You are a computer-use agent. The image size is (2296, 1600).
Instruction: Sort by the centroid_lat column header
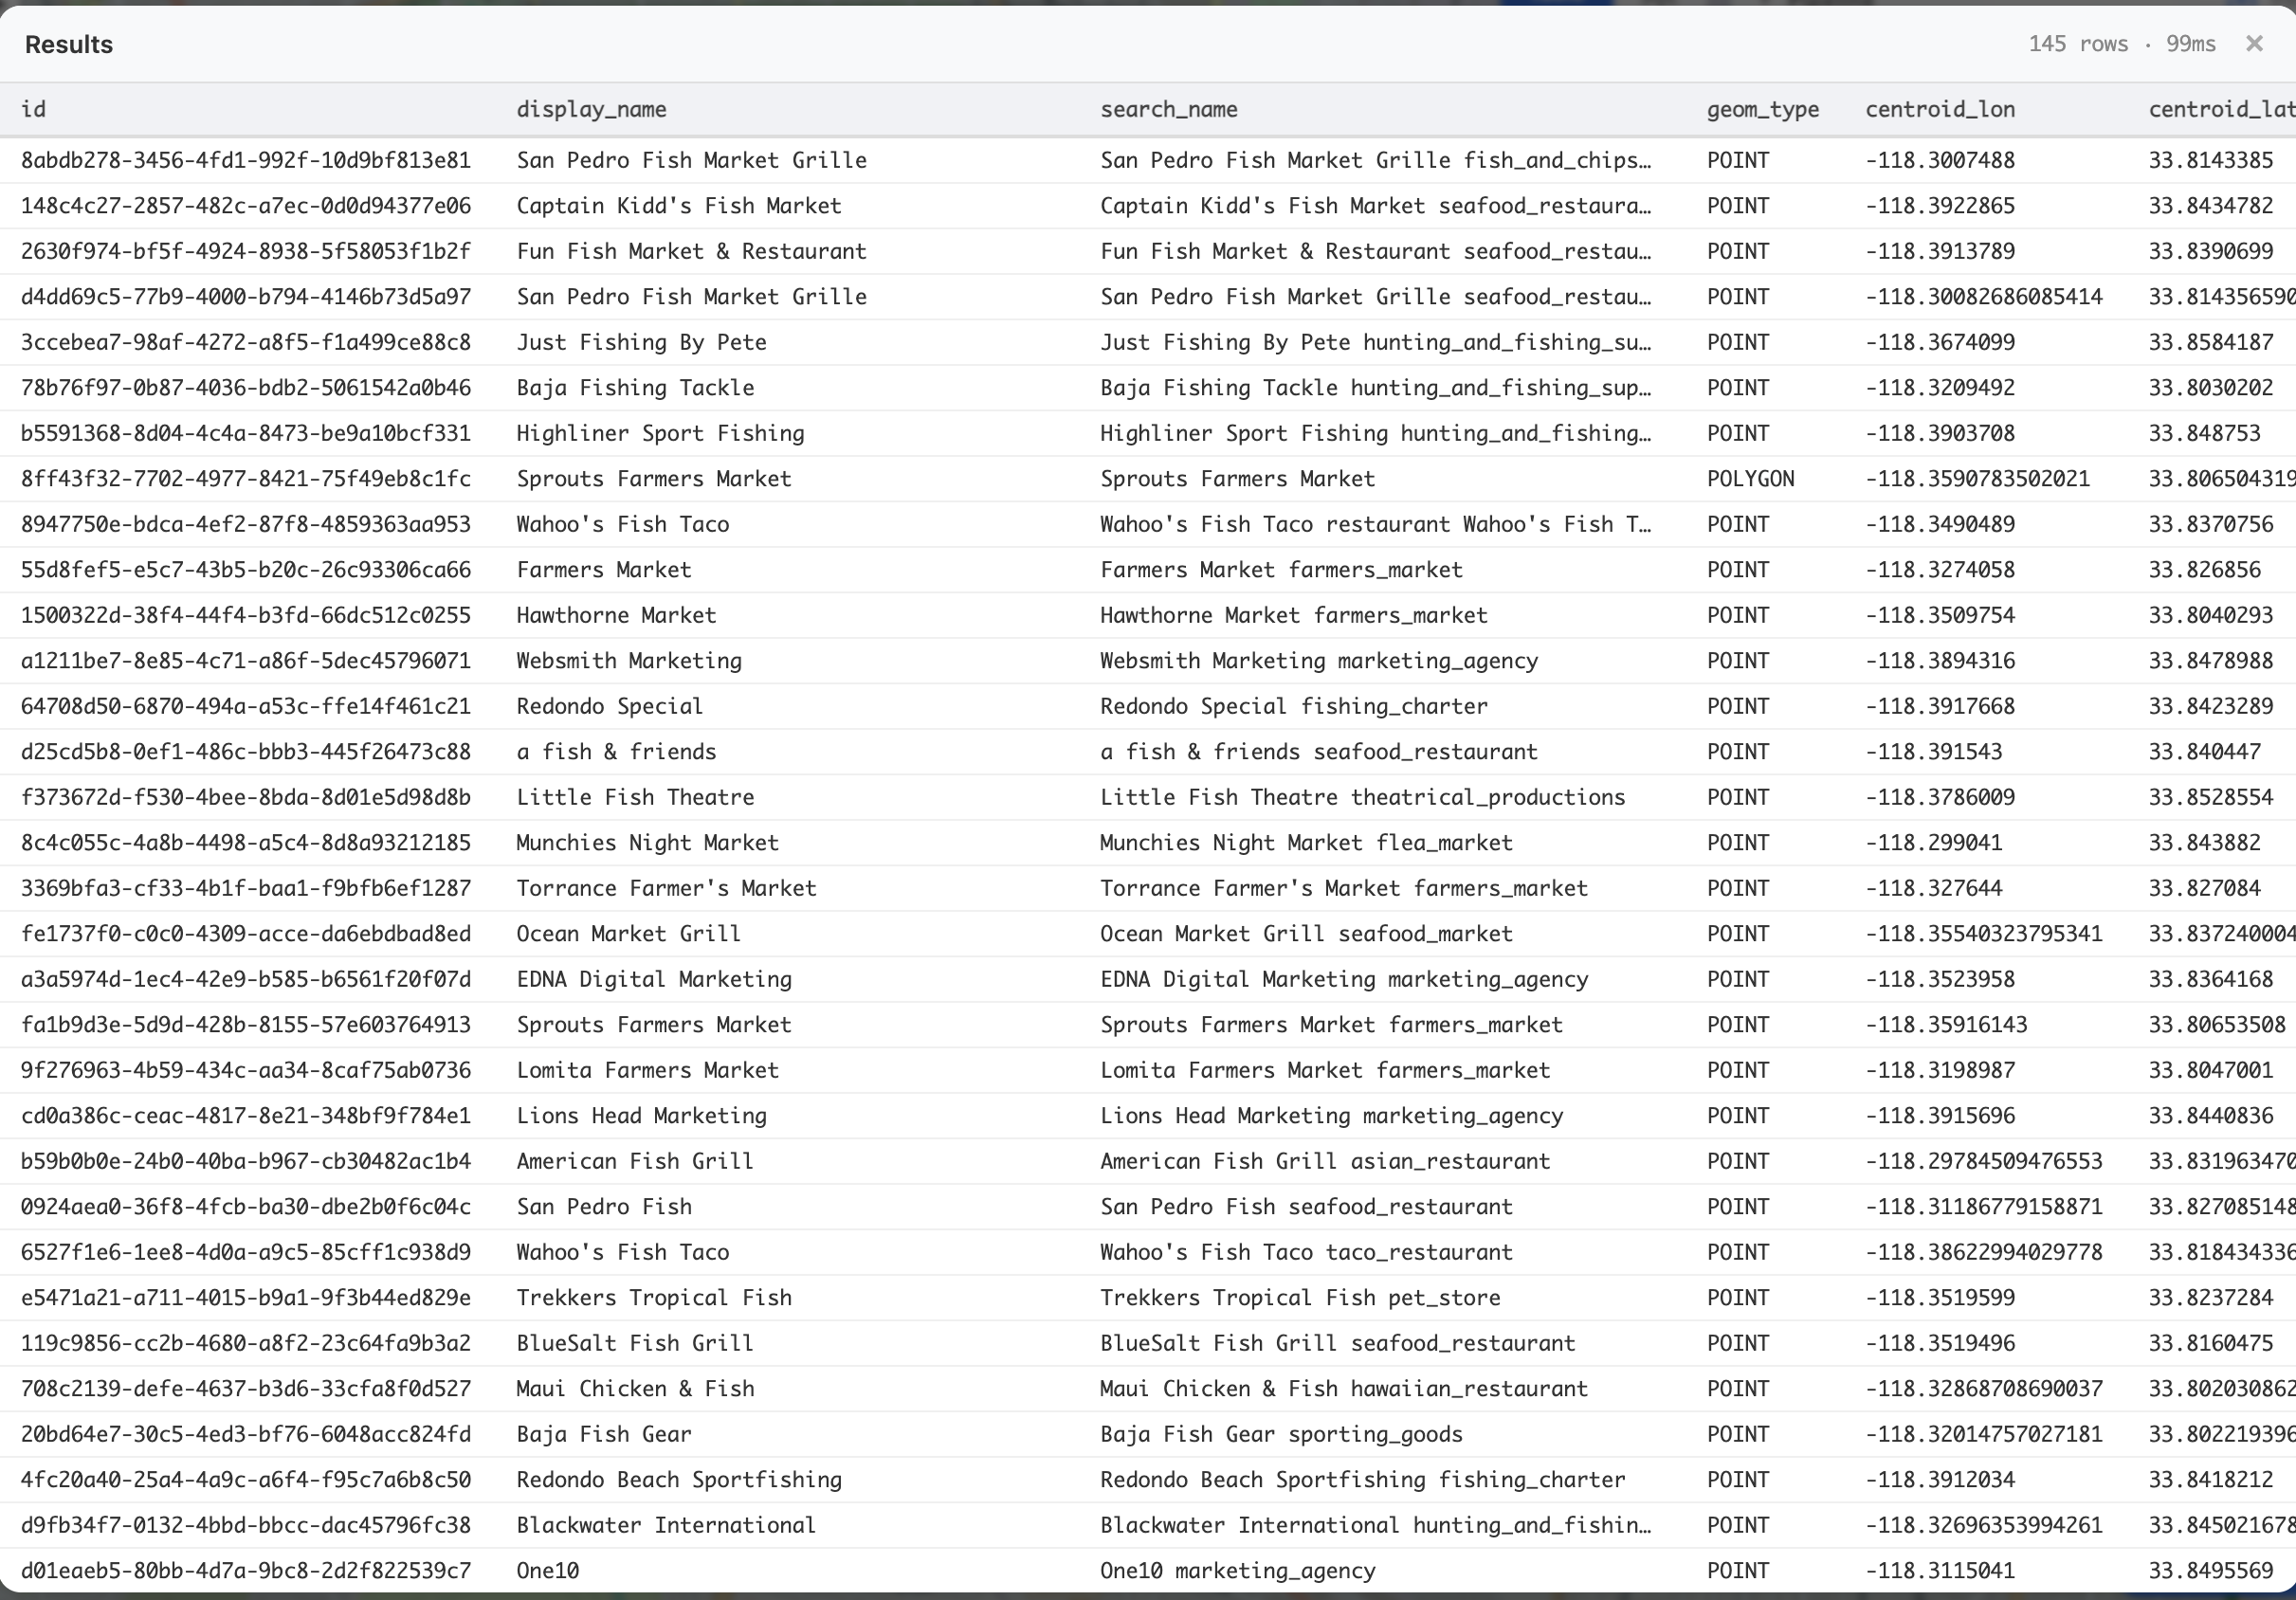tap(2218, 109)
